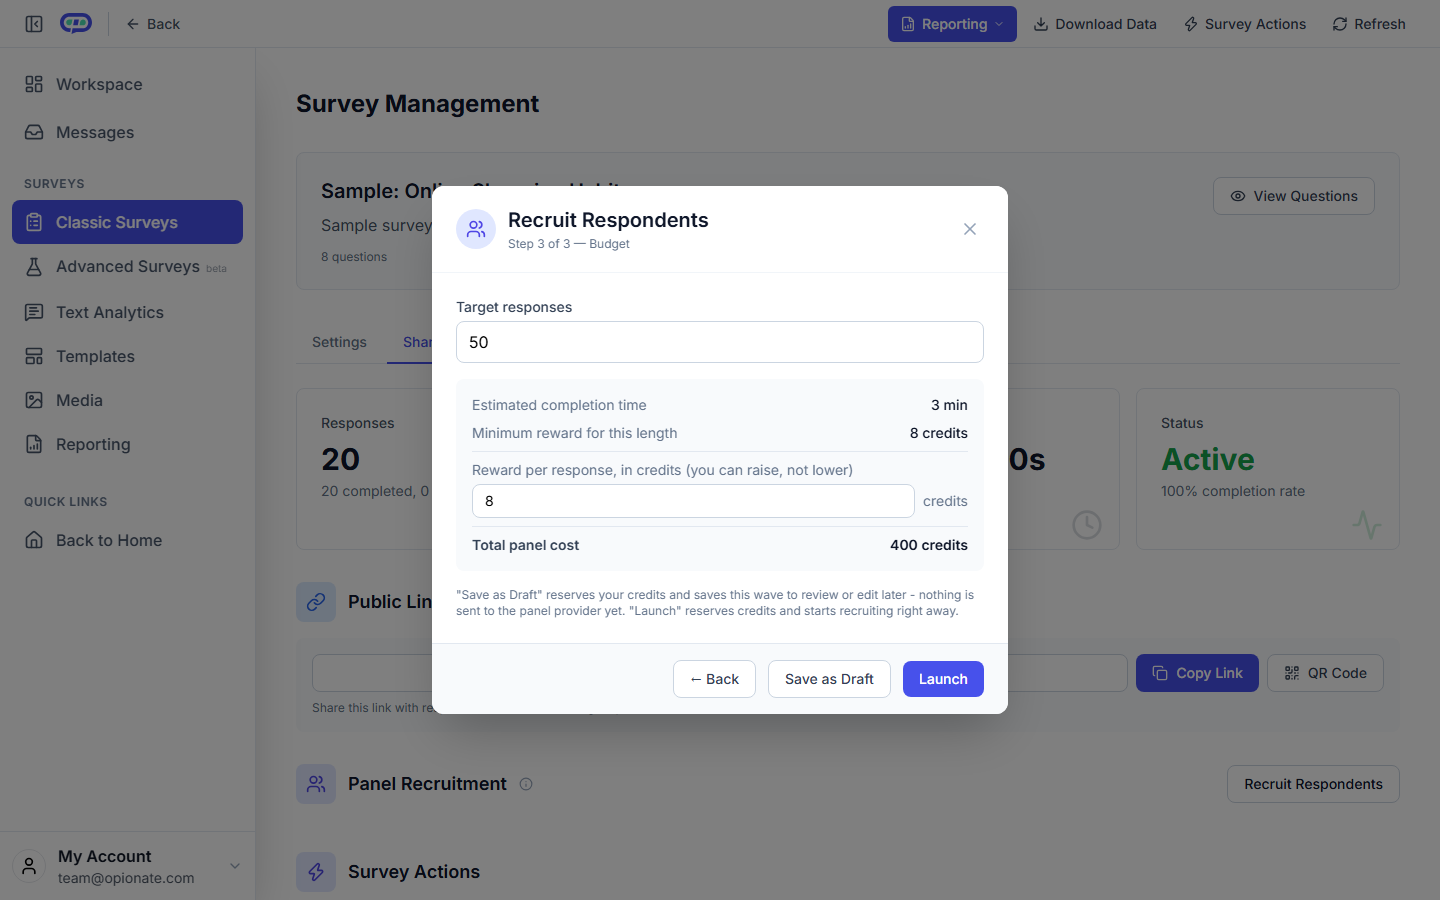The height and width of the screenshot is (900, 1440).
Task: Click 'Minimum reward for this length' text
Action: click(x=574, y=433)
